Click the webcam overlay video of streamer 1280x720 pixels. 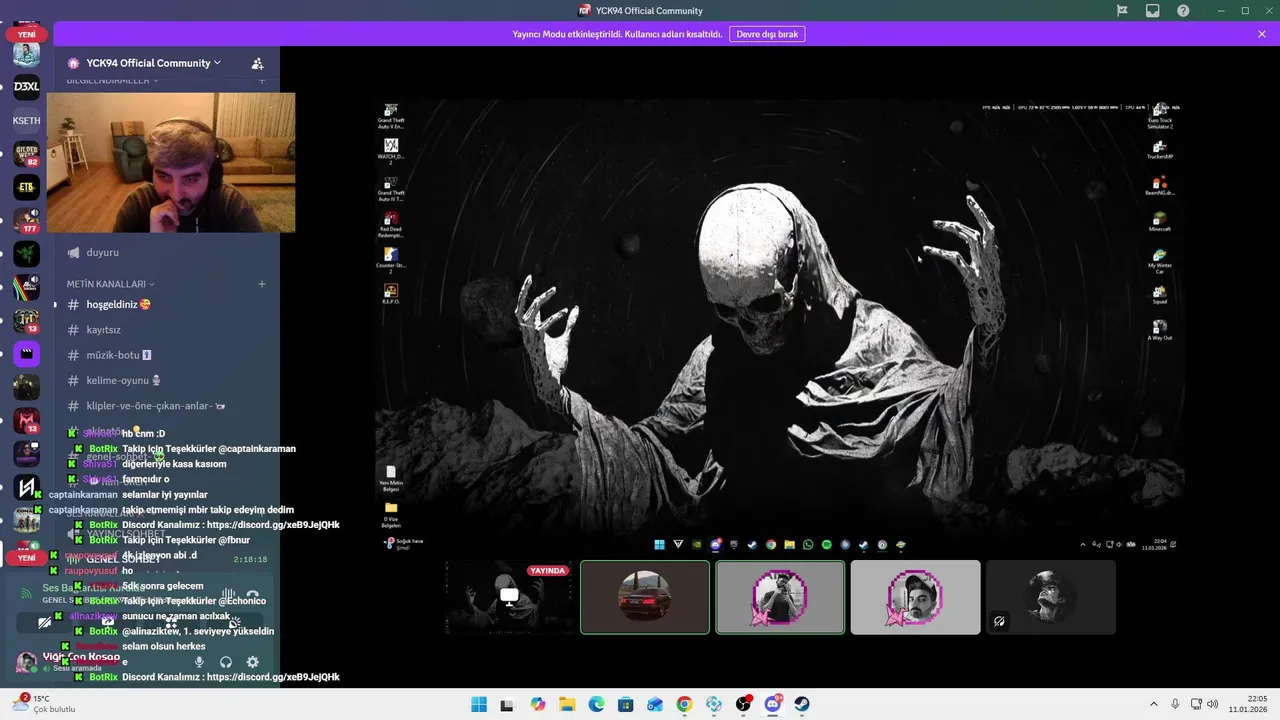click(x=171, y=163)
